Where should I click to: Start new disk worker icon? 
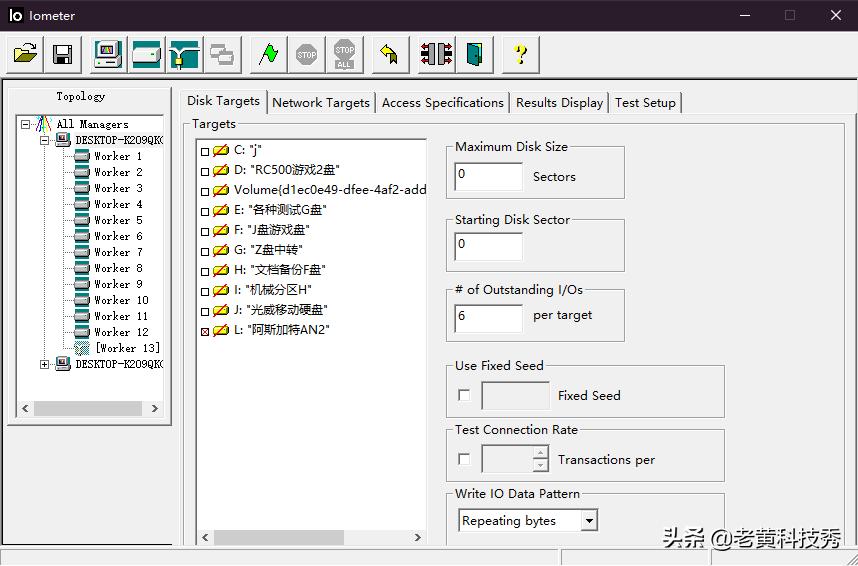tap(146, 55)
